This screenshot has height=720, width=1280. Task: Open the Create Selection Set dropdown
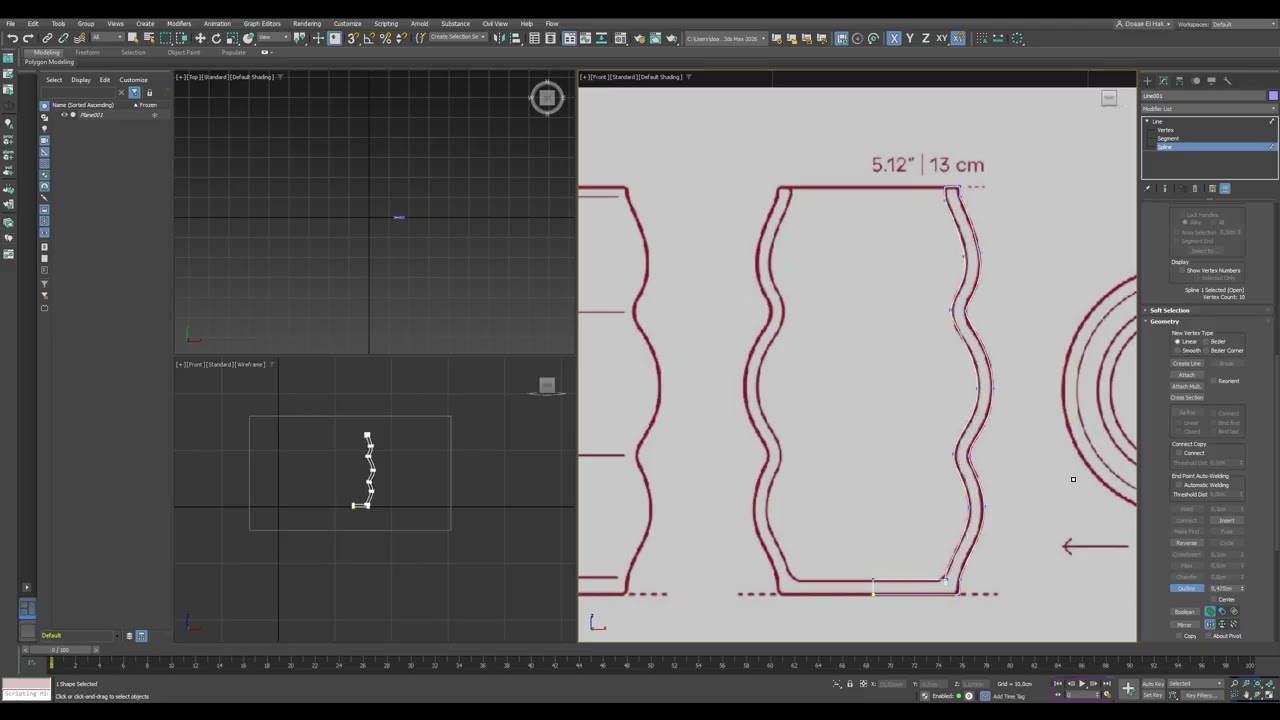tap(458, 38)
